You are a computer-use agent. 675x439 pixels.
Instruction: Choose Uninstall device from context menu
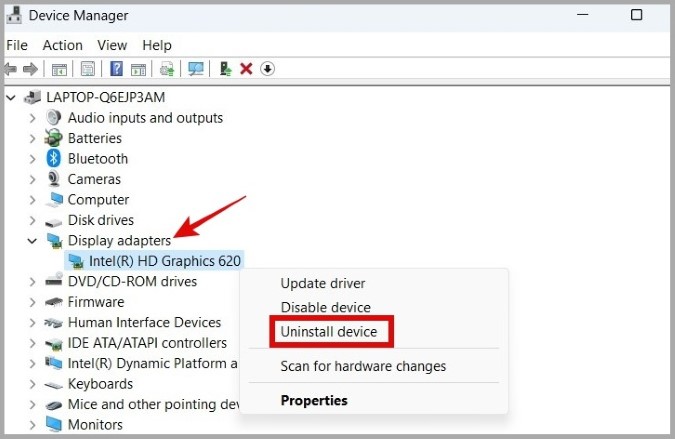329,331
